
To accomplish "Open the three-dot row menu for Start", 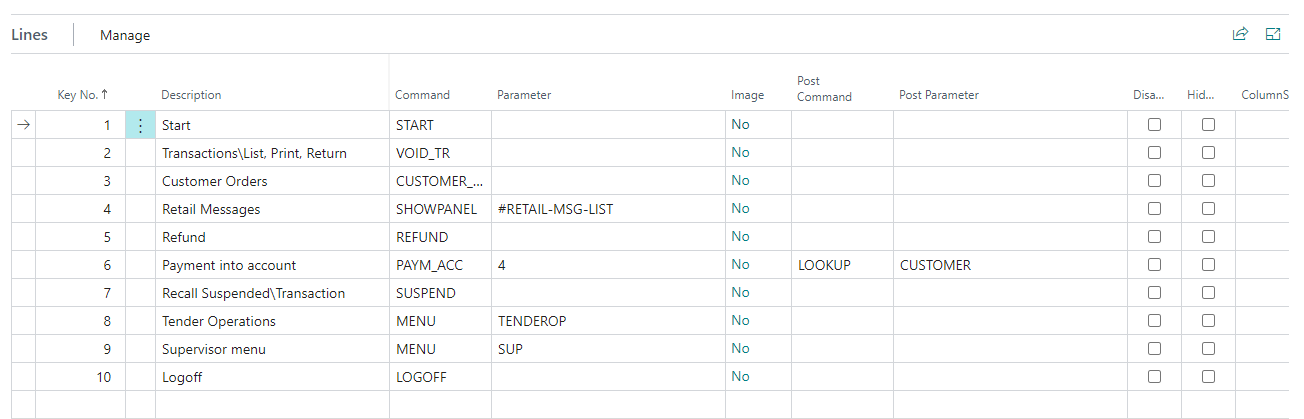I will tap(141, 125).
